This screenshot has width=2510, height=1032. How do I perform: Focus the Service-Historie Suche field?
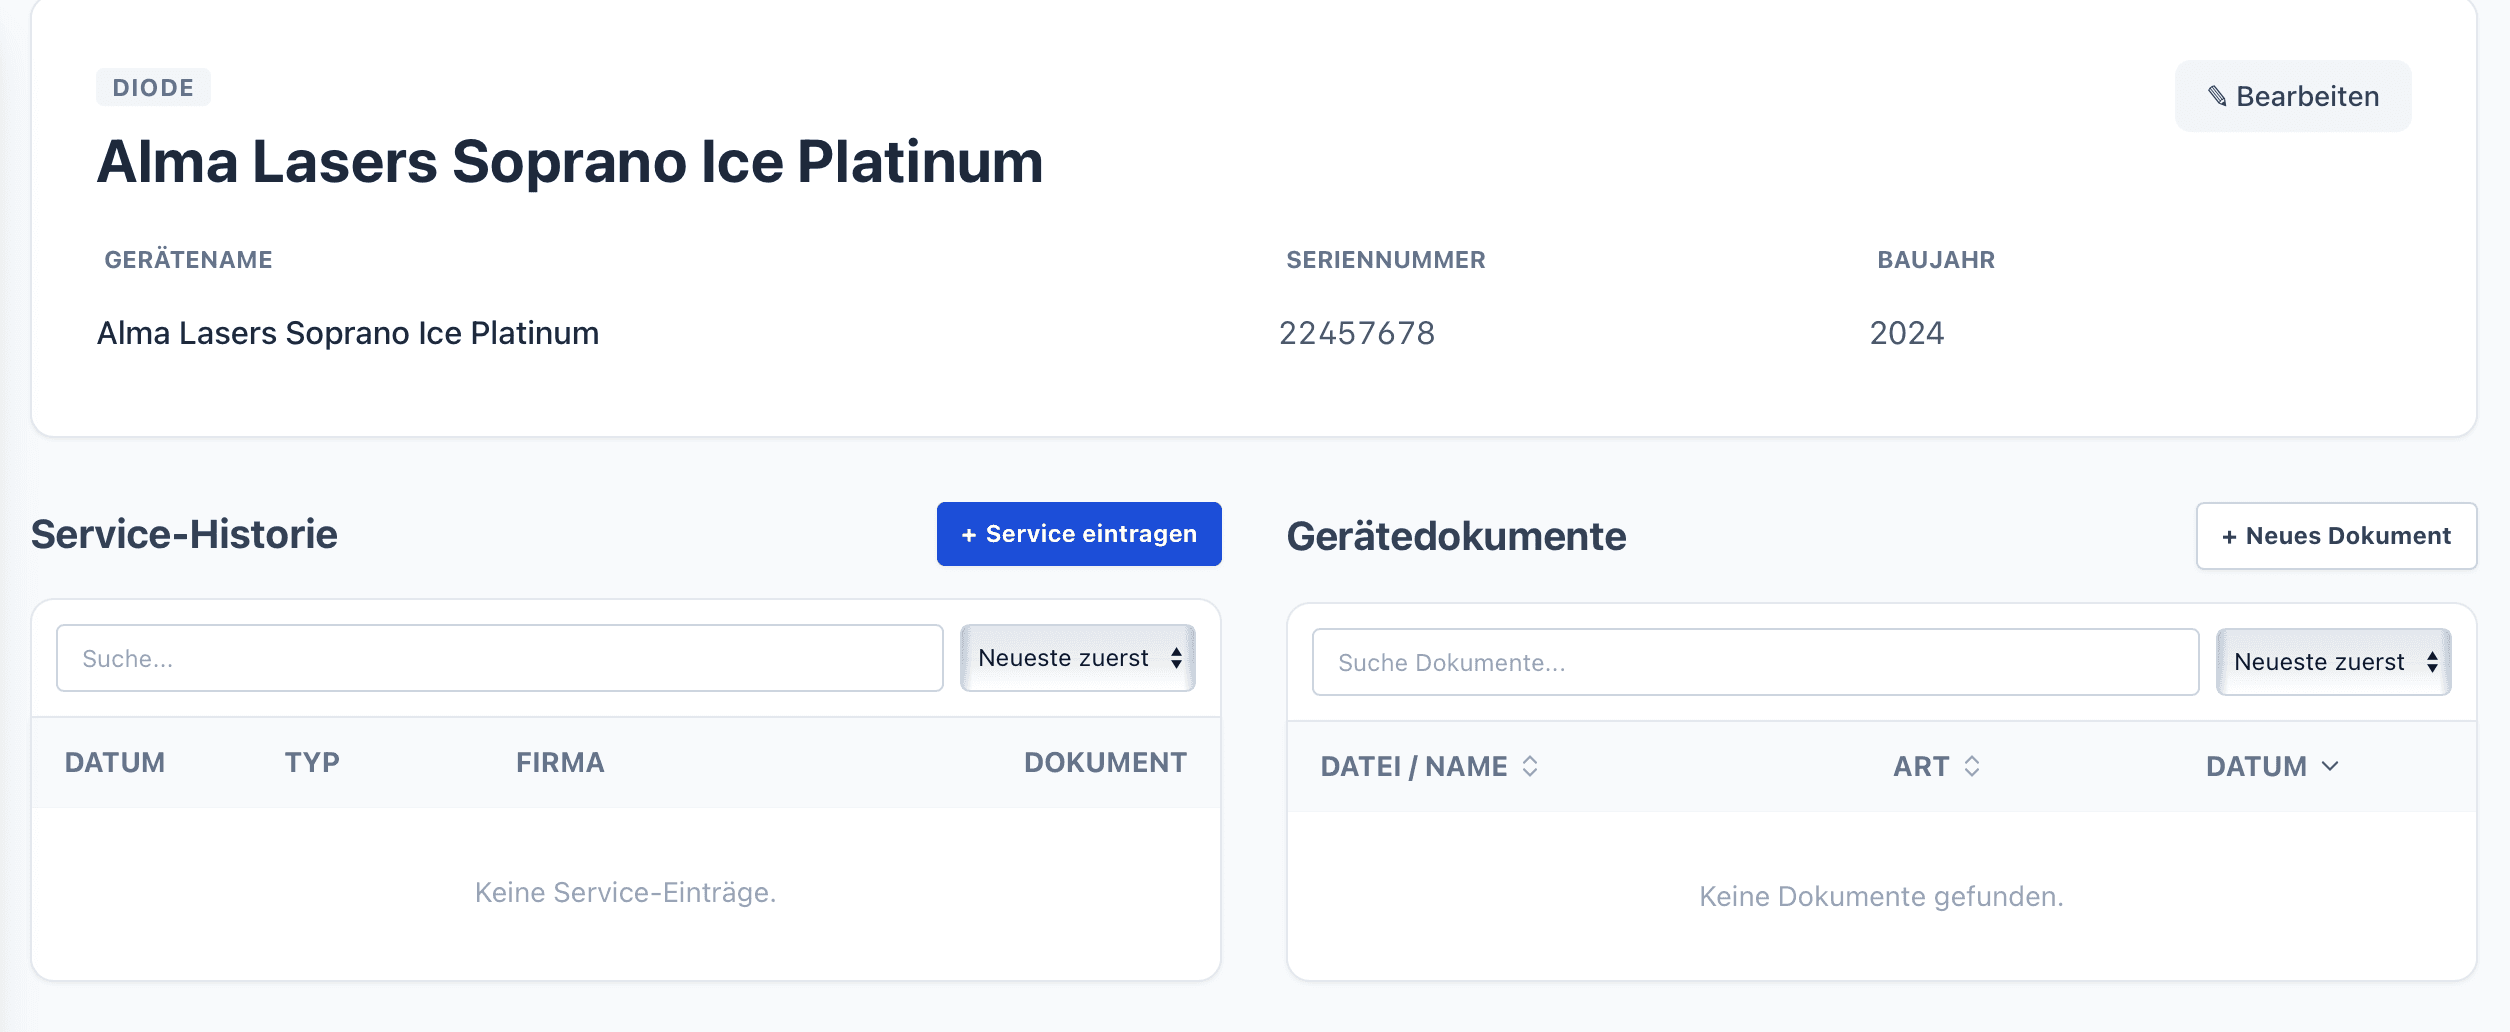pyautogui.click(x=500, y=658)
